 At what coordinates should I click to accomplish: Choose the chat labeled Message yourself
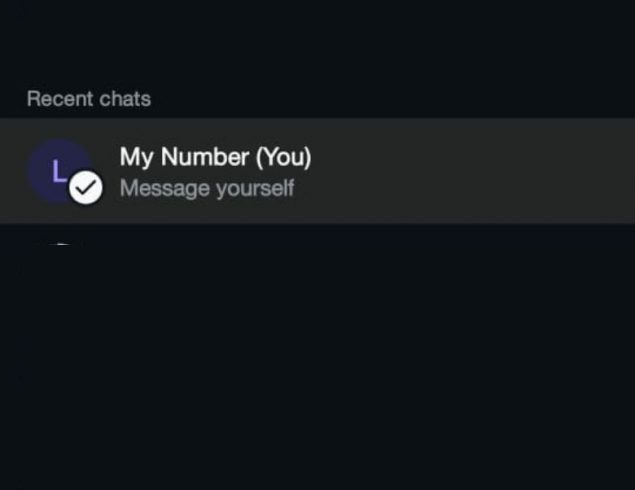207,188
